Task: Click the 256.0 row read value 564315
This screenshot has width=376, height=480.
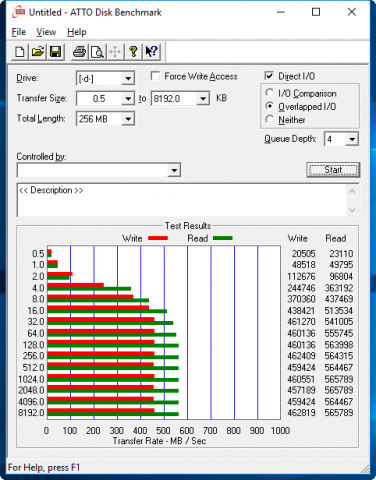Action: pos(339,356)
